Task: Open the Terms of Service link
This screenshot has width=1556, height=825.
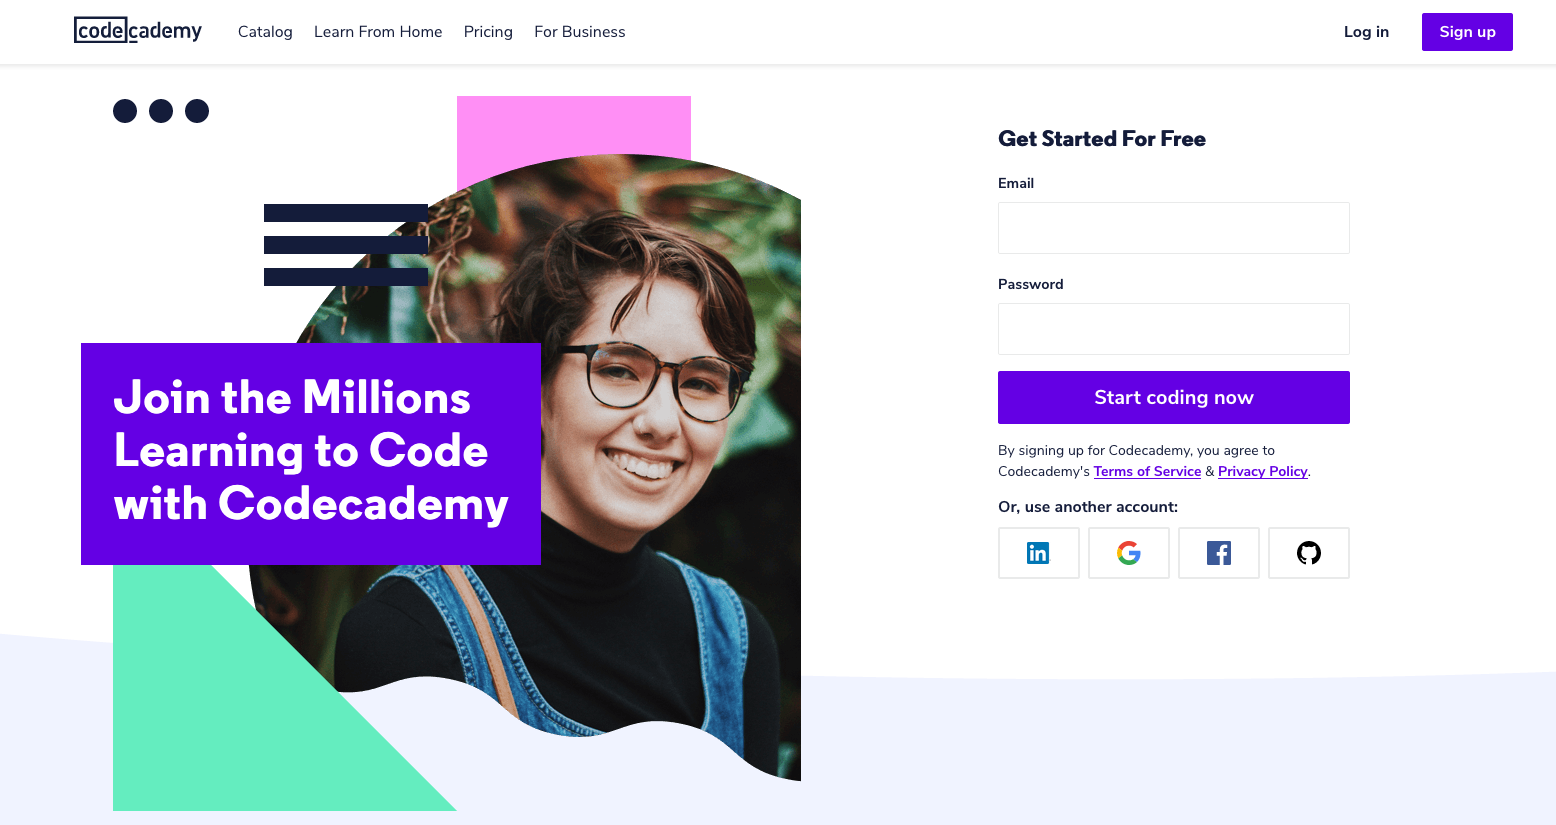Action: click(x=1147, y=471)
